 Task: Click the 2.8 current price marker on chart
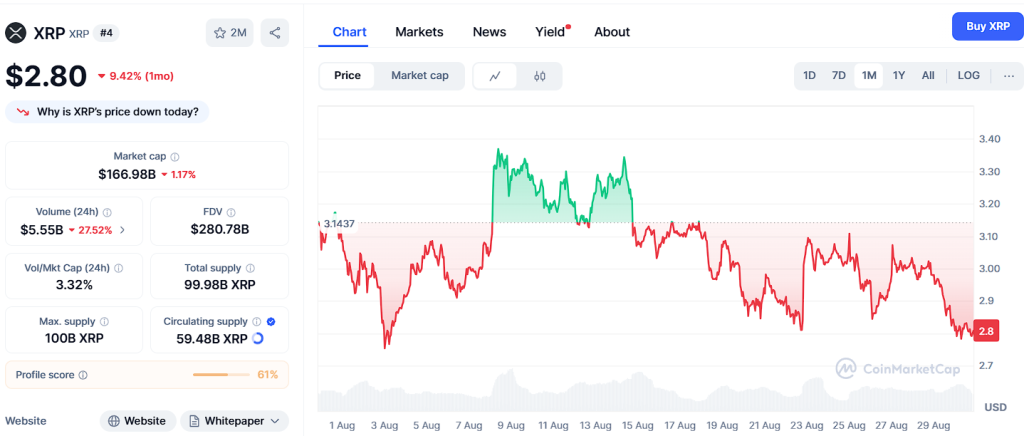[986, 331]
